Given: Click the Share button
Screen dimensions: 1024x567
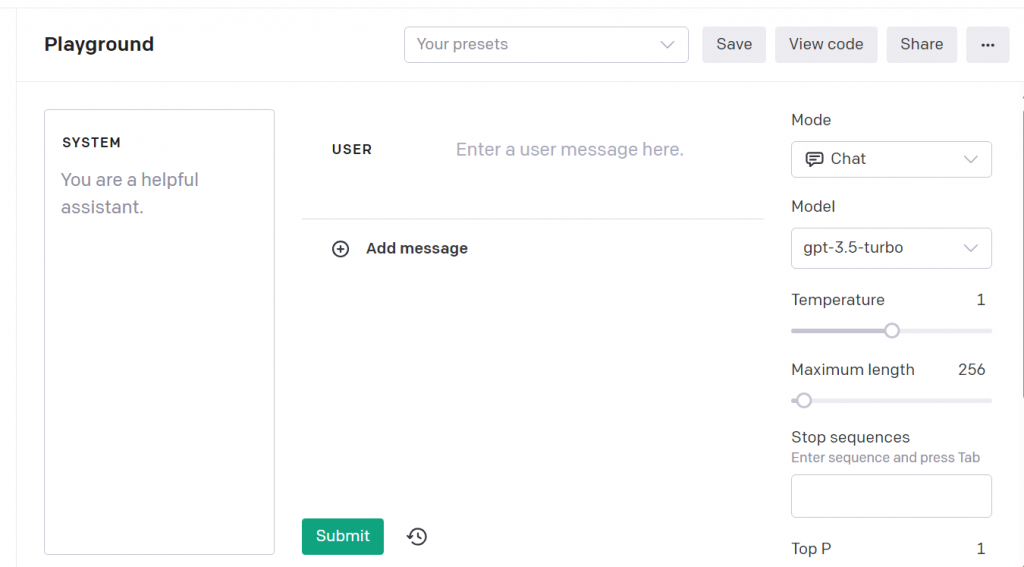Looking at the screenshot, I should pos(921,45).
